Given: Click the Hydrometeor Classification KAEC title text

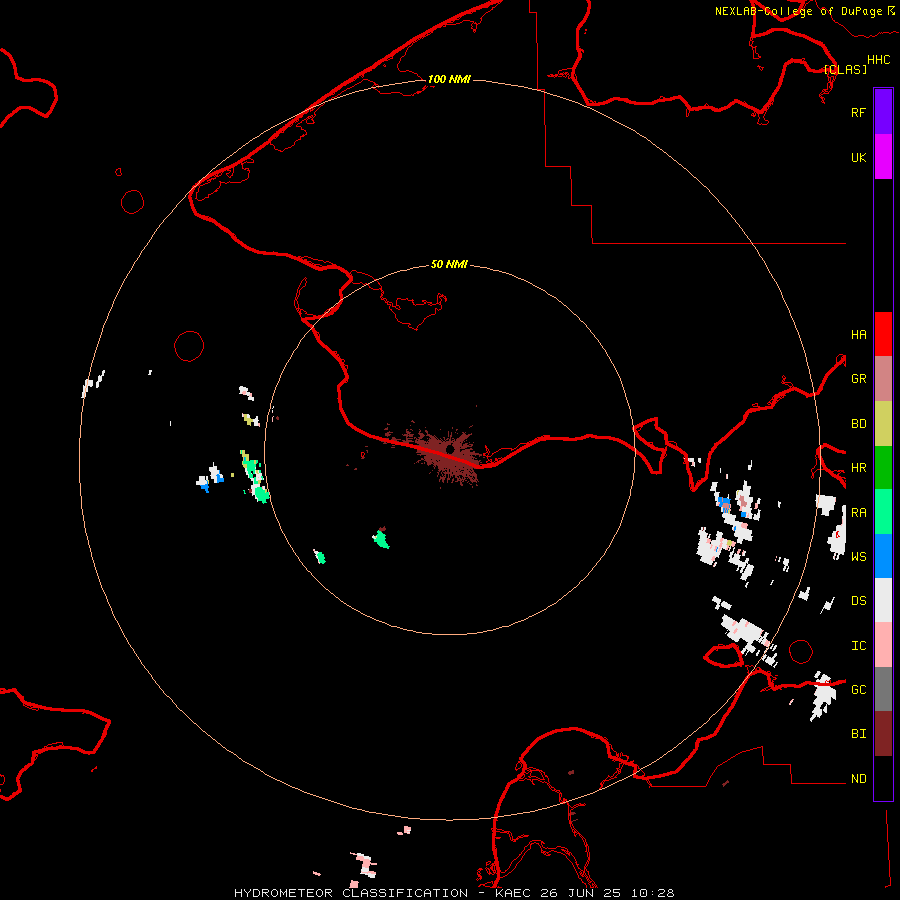Looking at the screenshot, I should click(x=454, y=893).
